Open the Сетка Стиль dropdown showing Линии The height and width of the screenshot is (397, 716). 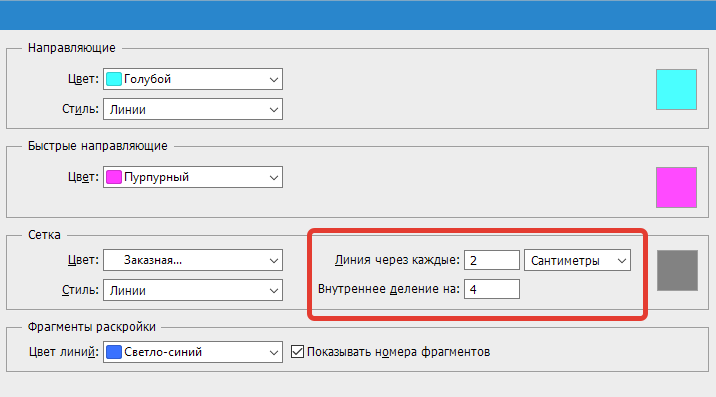pos(193,290)
